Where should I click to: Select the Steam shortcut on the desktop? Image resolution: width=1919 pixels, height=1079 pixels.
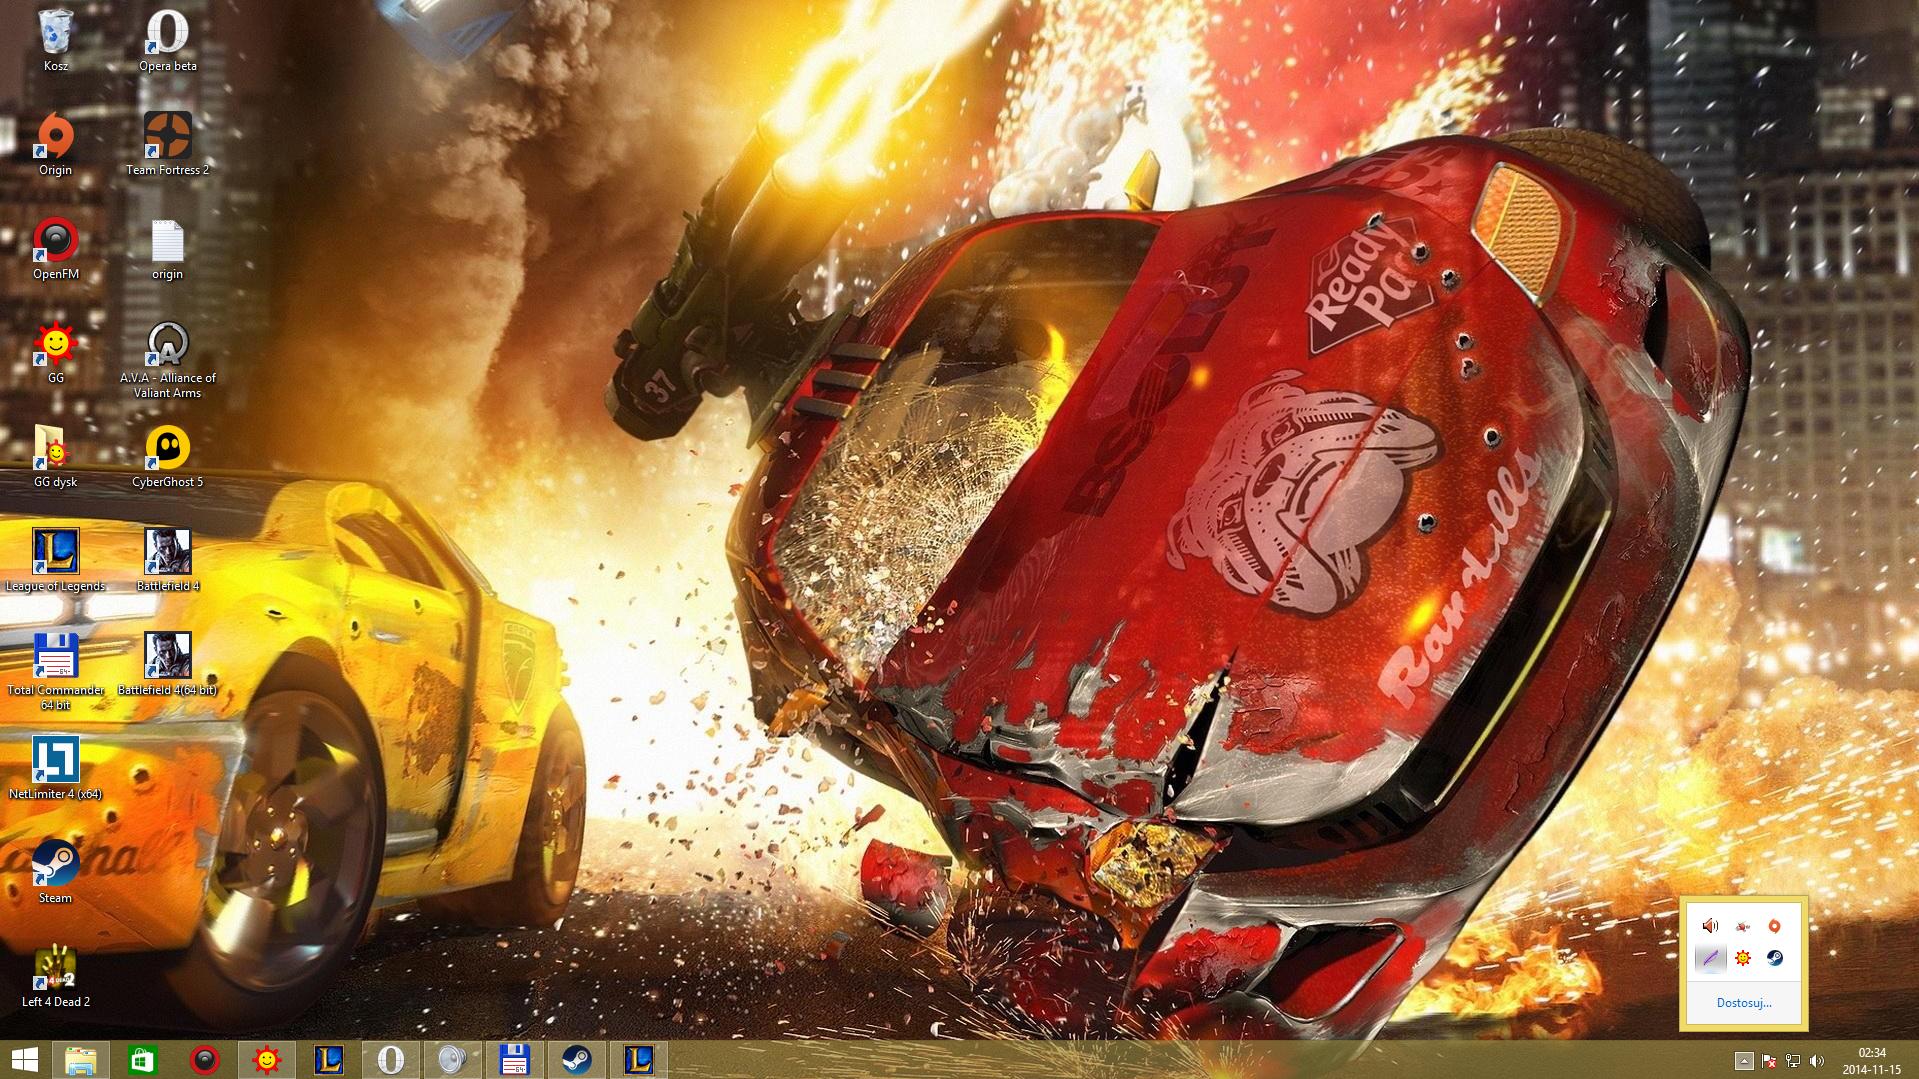(56, 873)
